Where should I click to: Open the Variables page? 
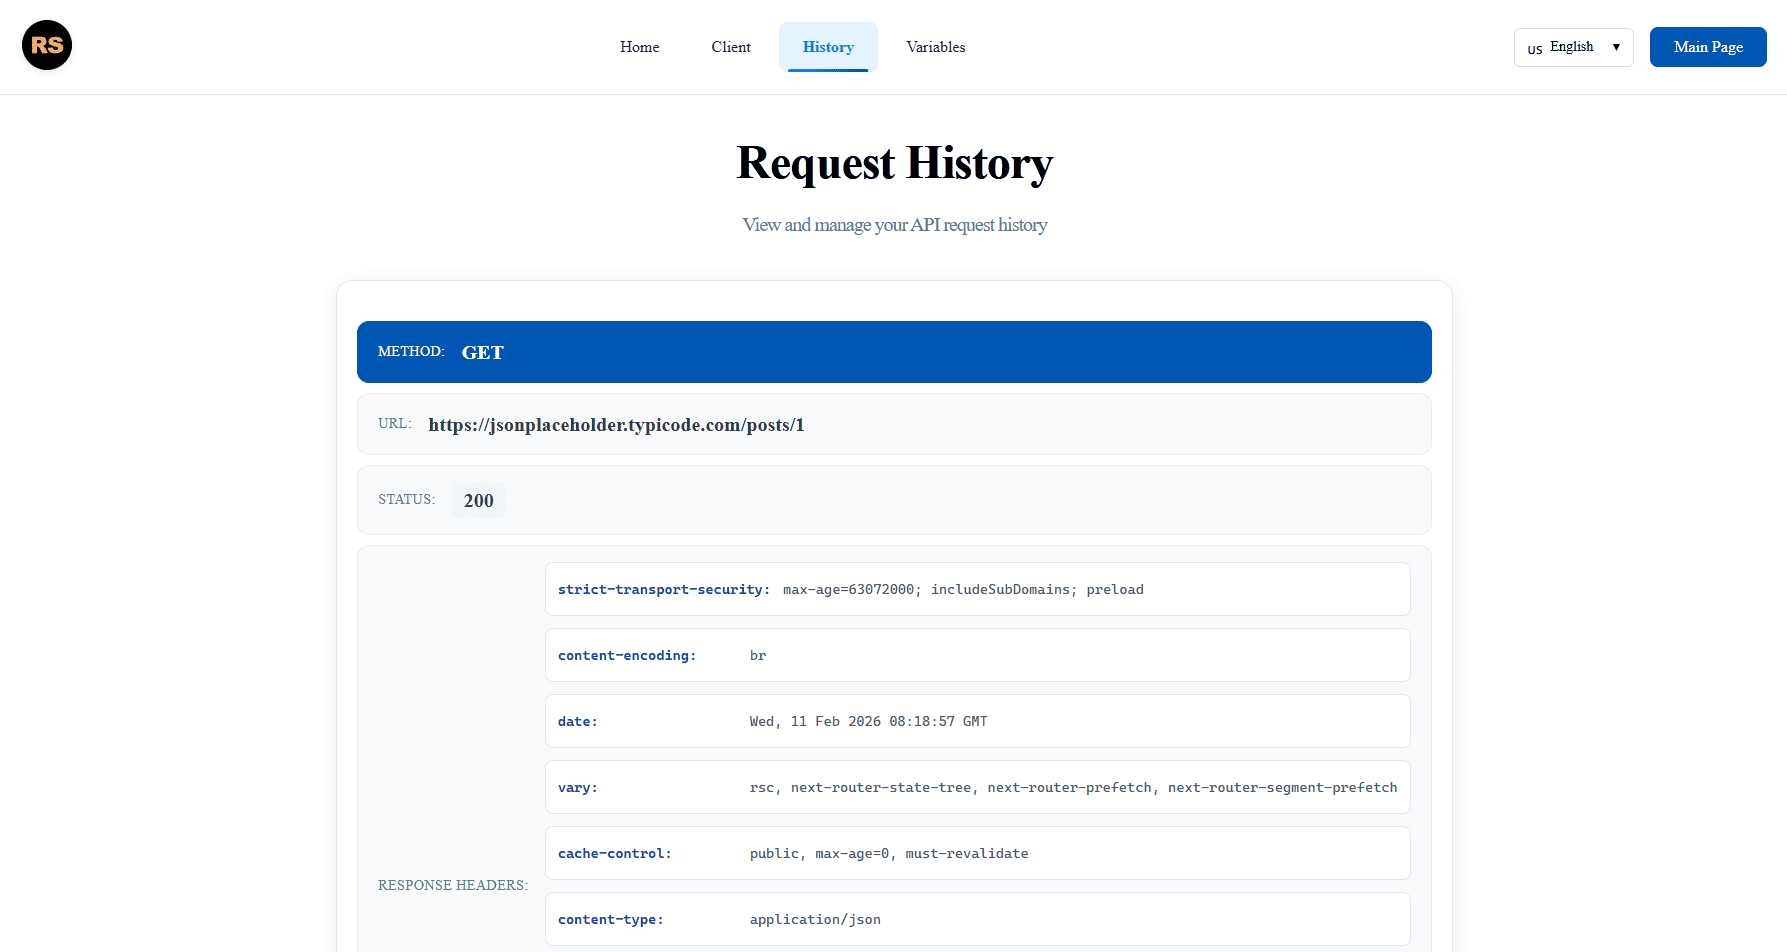[935, 47]
